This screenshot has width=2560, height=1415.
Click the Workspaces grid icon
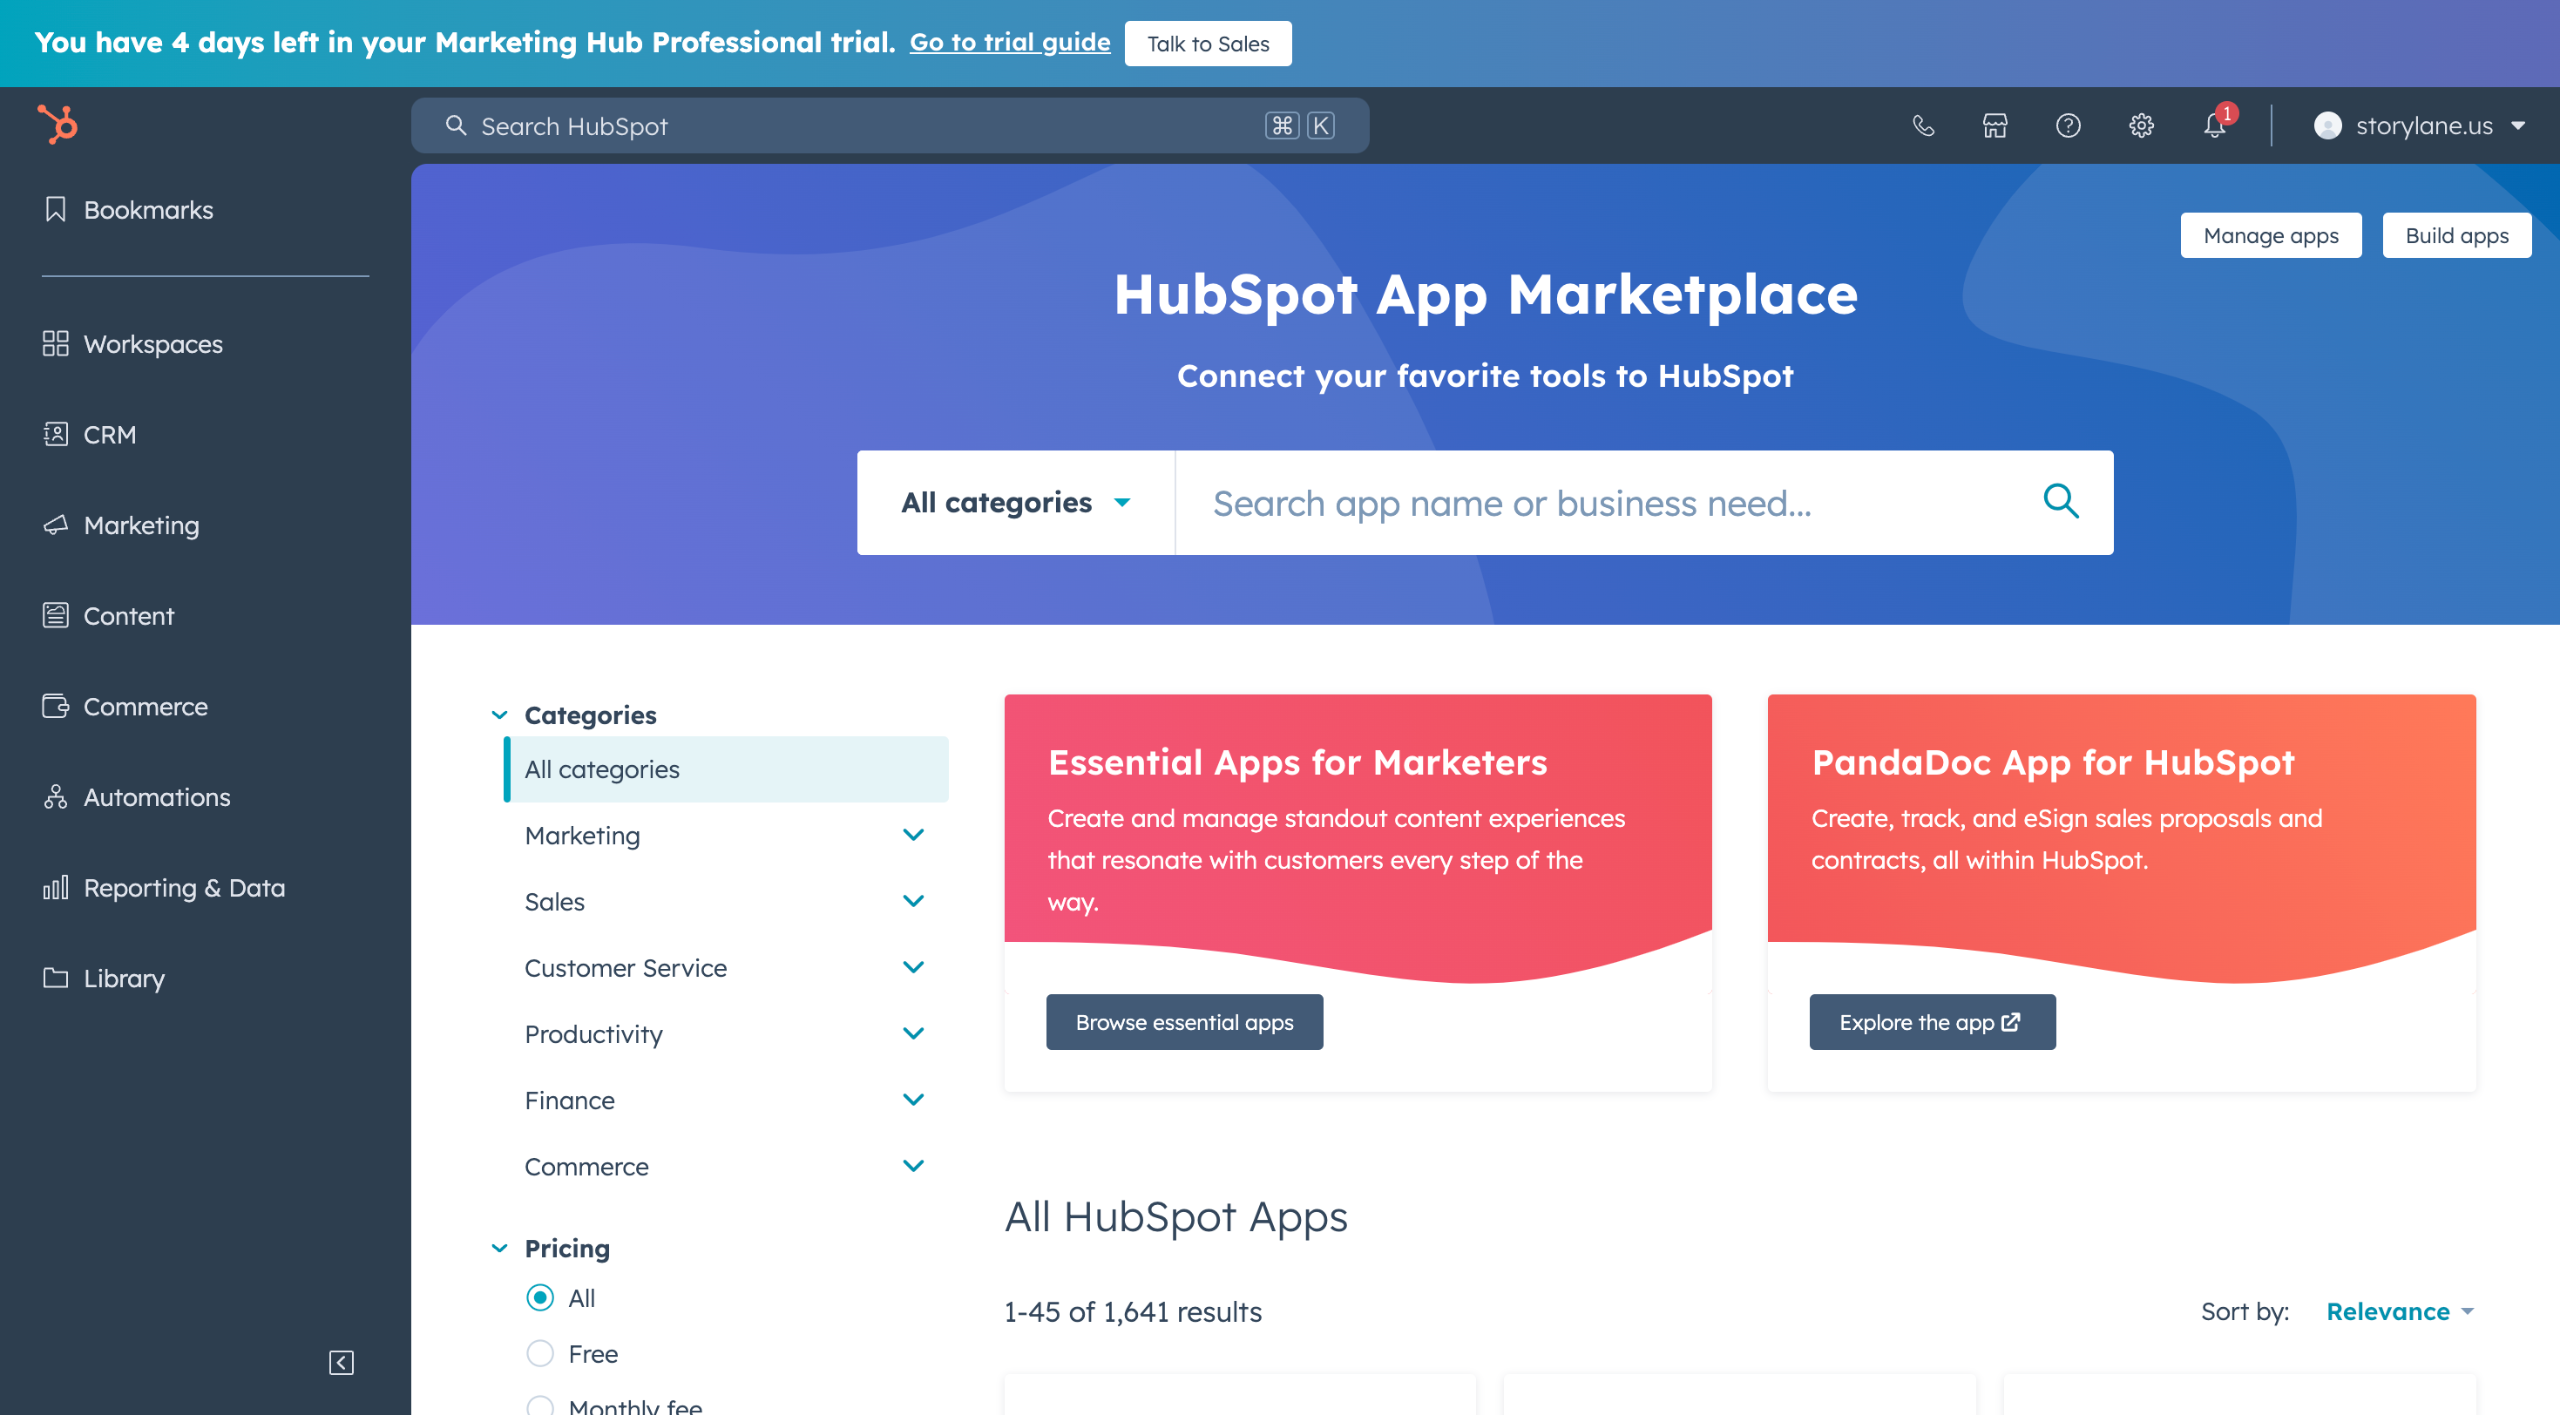[56, 344]
